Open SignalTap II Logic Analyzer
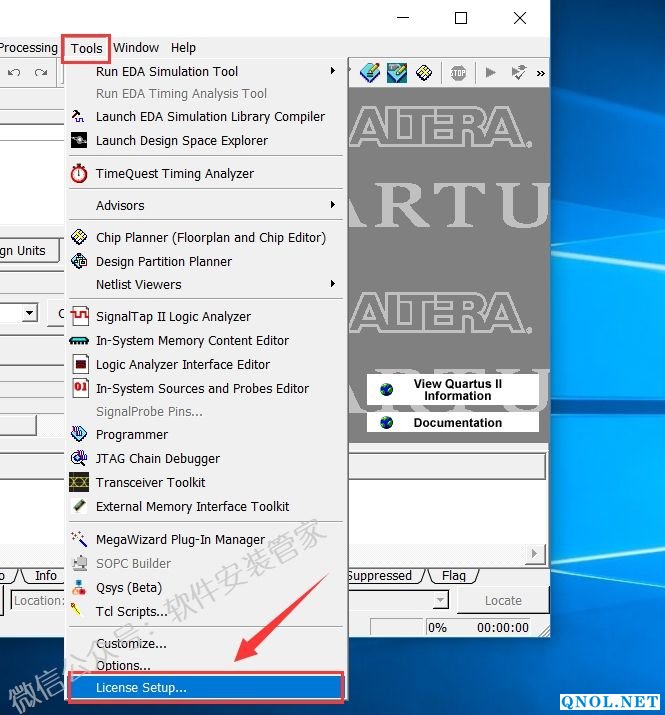 point(173,316)
